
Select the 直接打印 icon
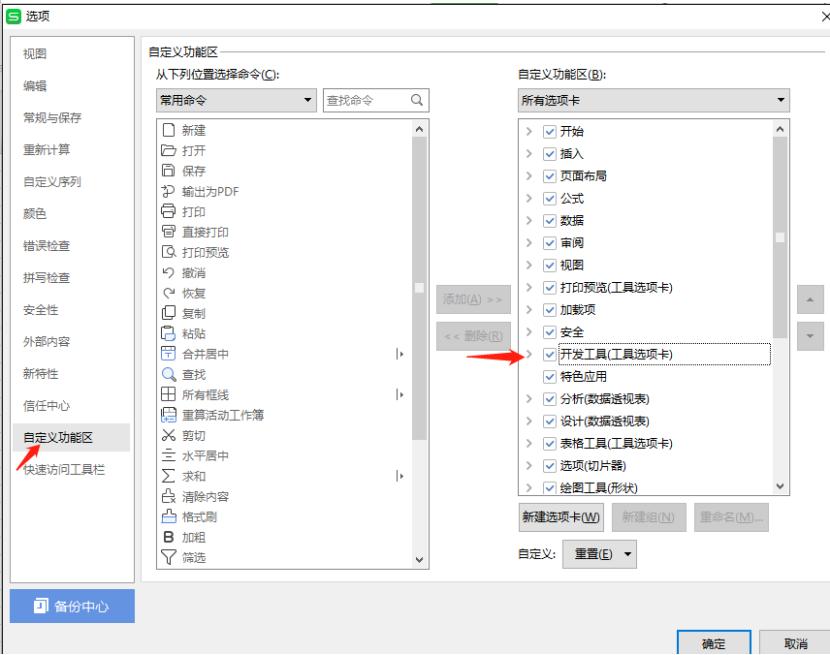pos(168,231)
